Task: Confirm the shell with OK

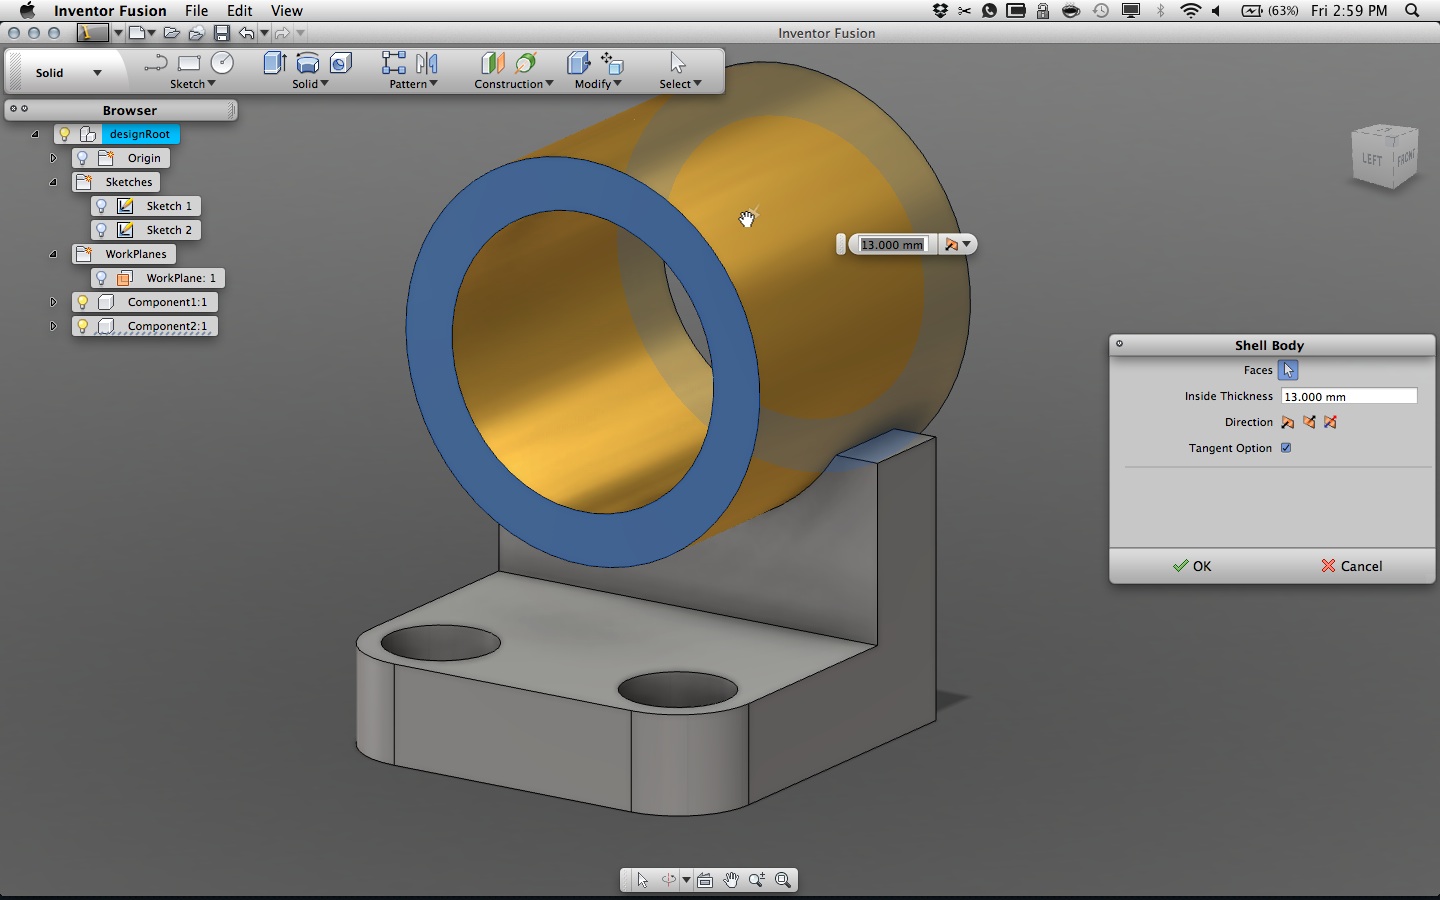Action: coord(1192,566)
